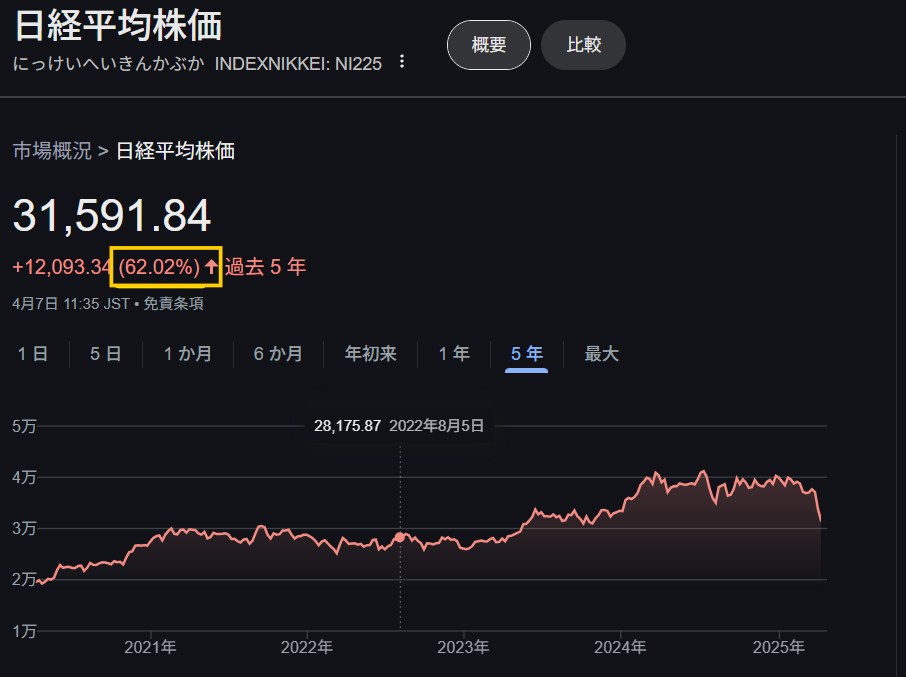This screenshot has width=906, height=677.
Task: Click the (62.02%) percentage change
Action: tap(158, 267)
